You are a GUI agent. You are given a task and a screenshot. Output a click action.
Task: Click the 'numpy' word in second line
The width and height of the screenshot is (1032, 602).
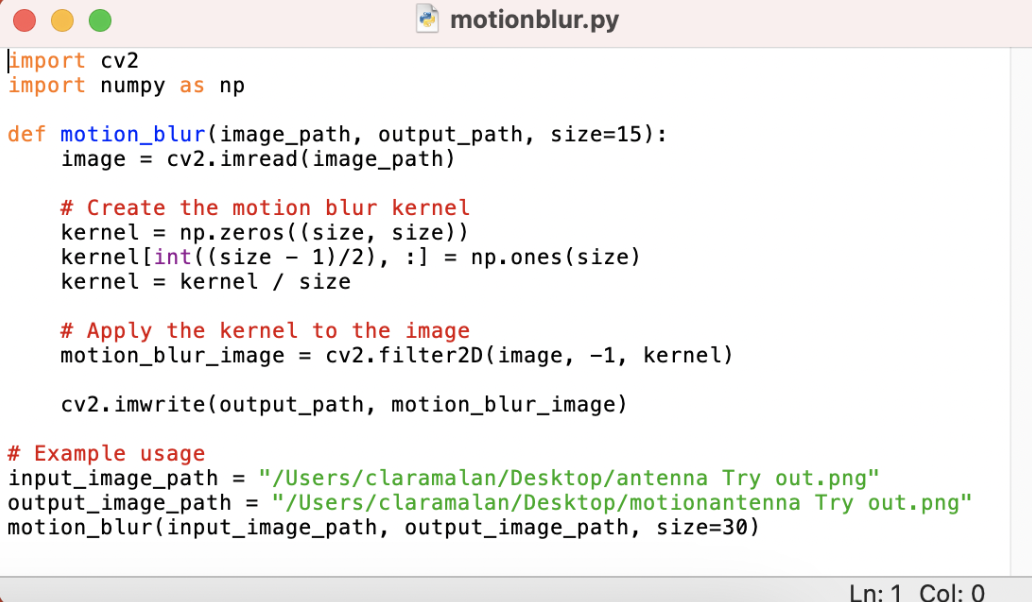(132, 86)
